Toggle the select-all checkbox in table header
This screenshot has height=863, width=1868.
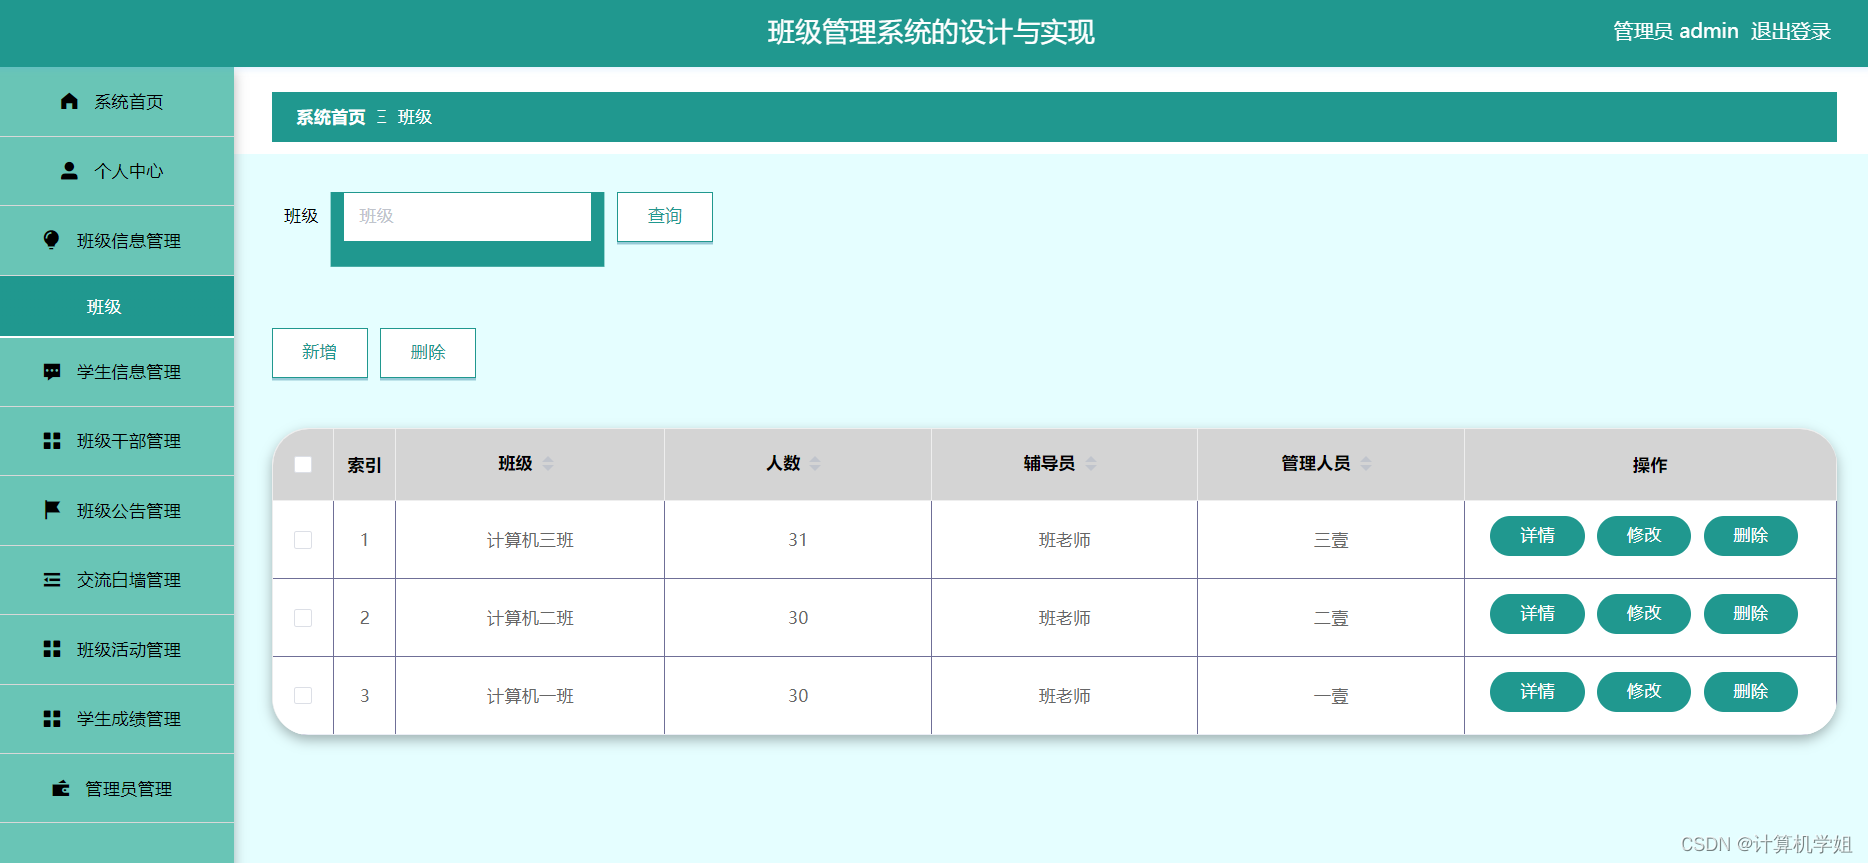tap(303, 464)
